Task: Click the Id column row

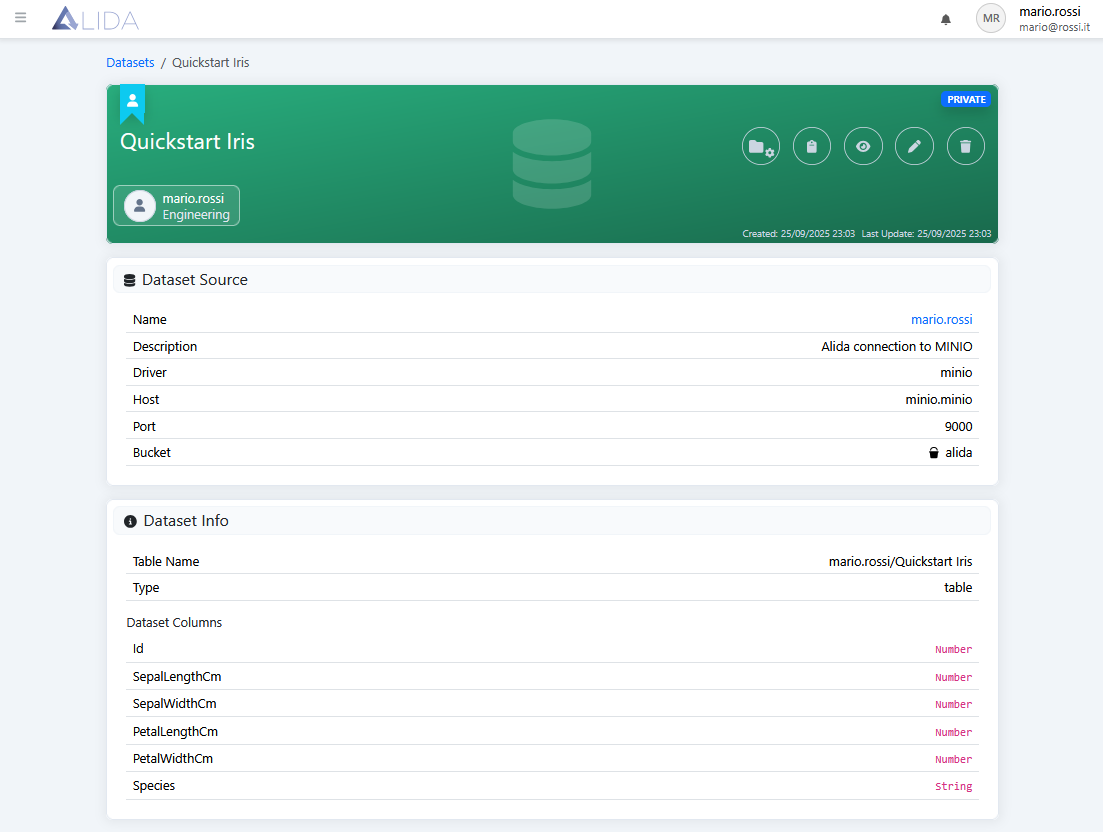Action: tap(552, 649)
